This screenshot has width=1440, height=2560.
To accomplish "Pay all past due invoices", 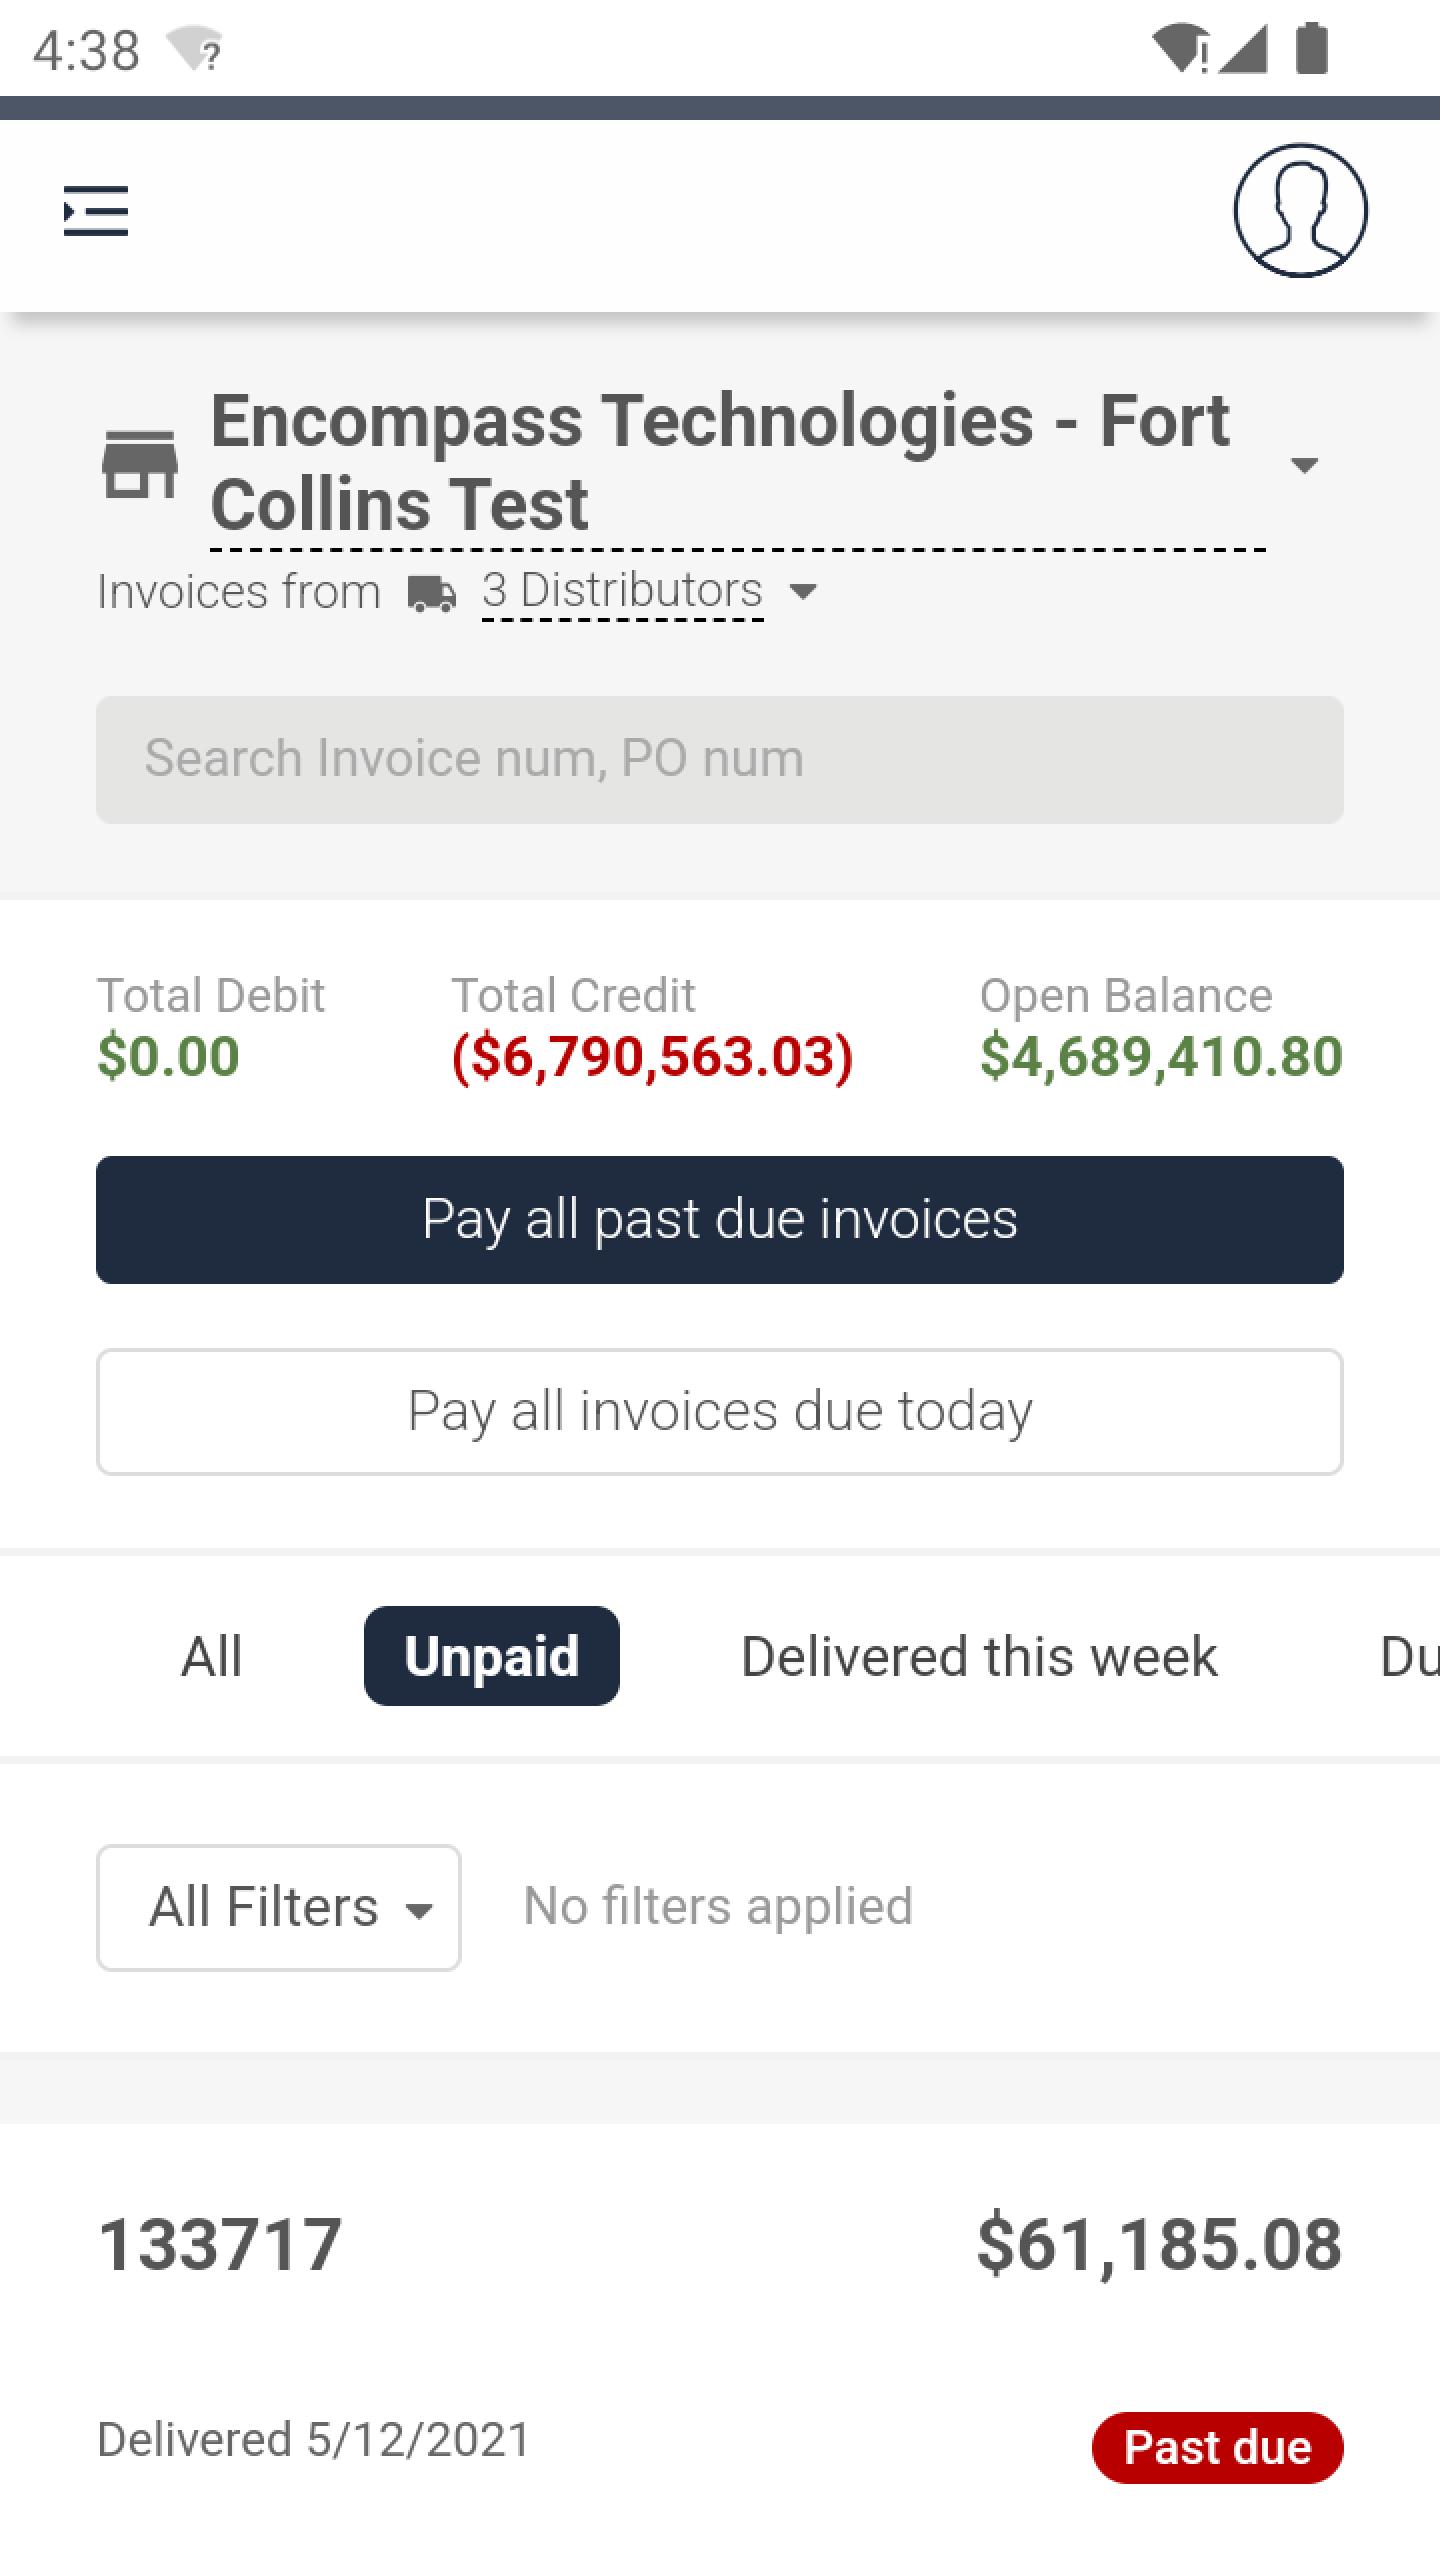I will click(x=720, y=1220).
